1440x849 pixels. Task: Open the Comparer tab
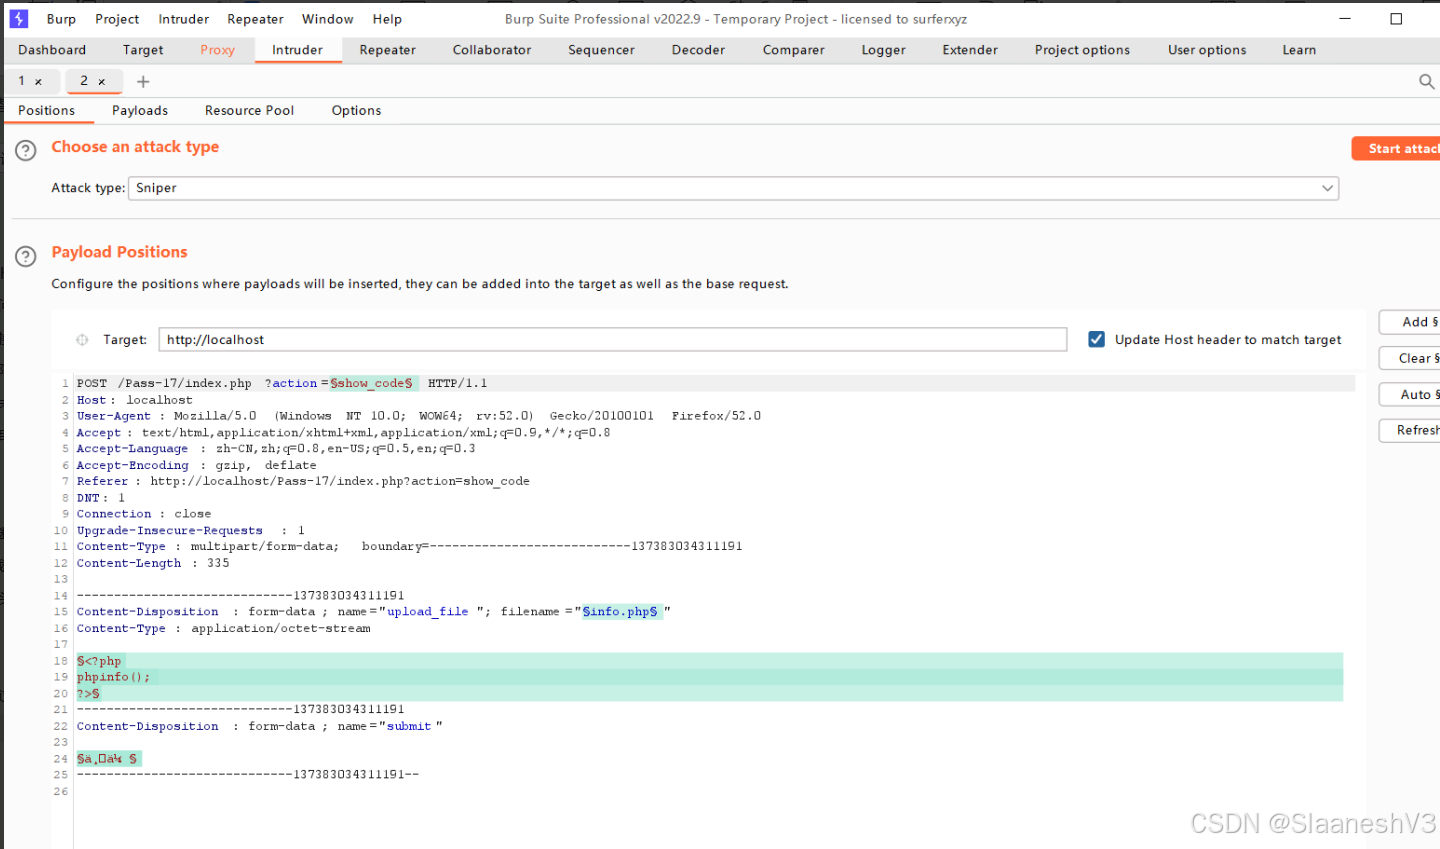(x=794, y=50)
